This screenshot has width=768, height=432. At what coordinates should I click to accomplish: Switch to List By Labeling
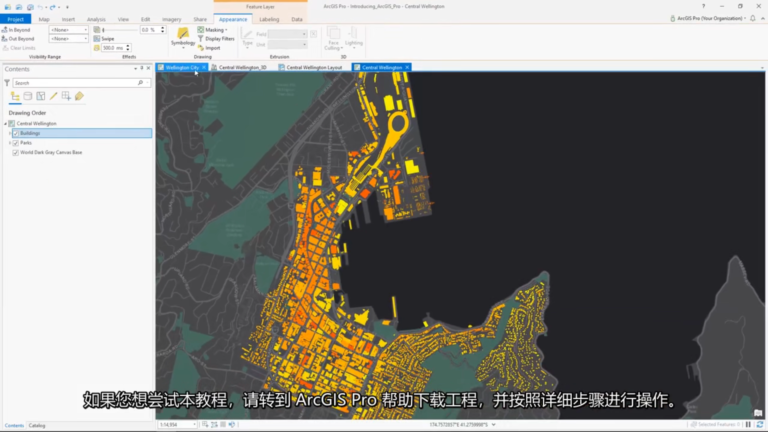(x=79, y=96)
